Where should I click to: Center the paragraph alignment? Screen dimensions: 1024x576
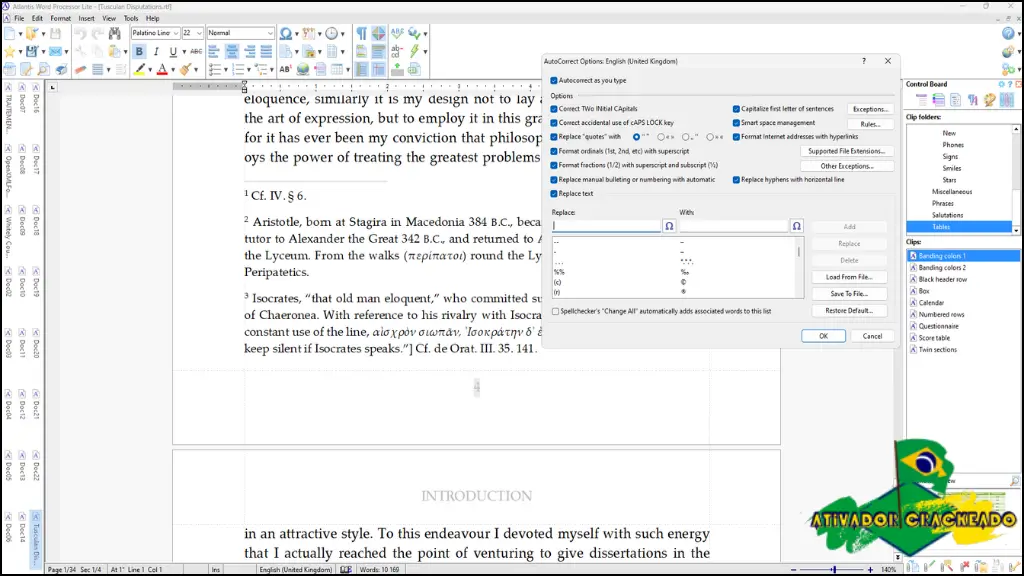tap(232, 51)
